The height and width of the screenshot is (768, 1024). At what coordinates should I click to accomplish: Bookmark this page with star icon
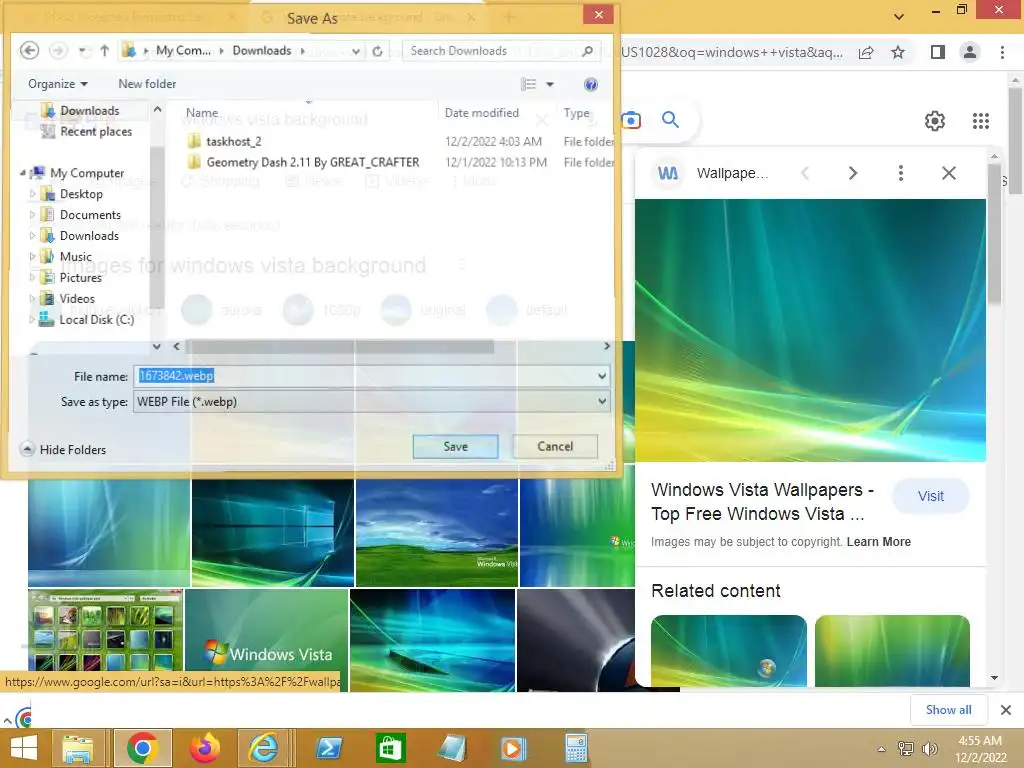click(898, 52)
